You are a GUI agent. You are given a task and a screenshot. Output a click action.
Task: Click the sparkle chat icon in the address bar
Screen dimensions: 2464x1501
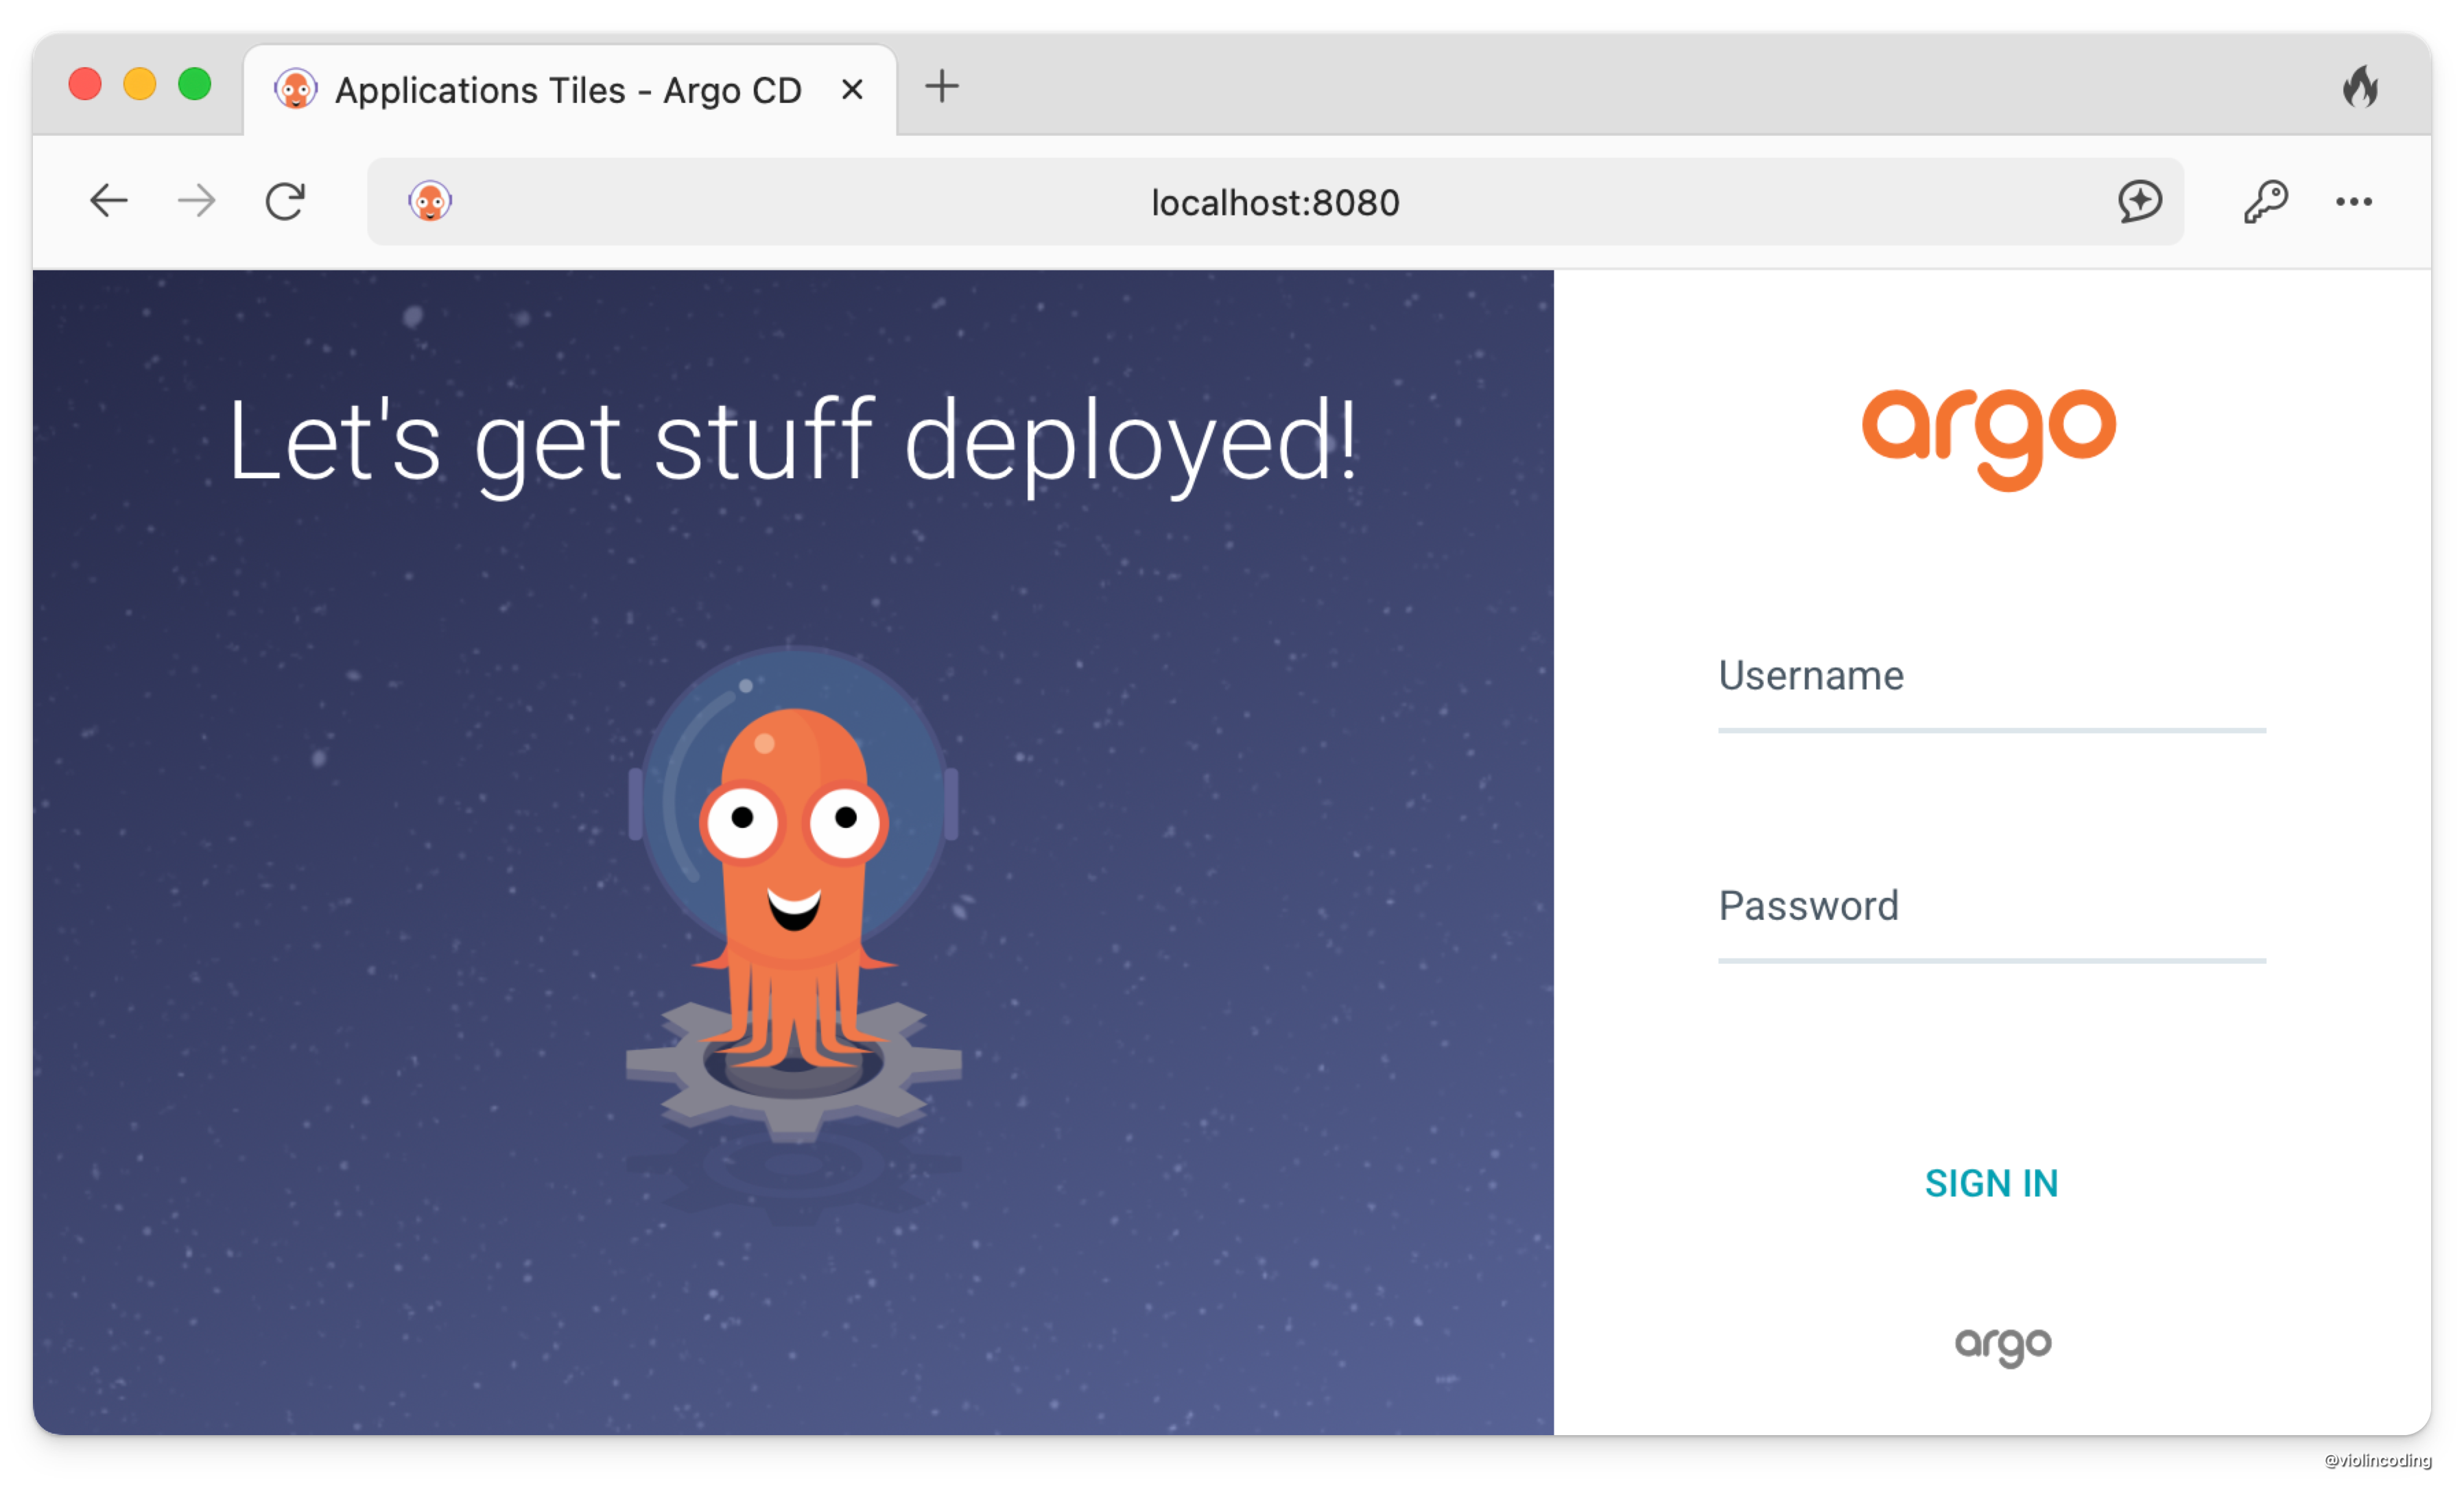coord(2139,201)
